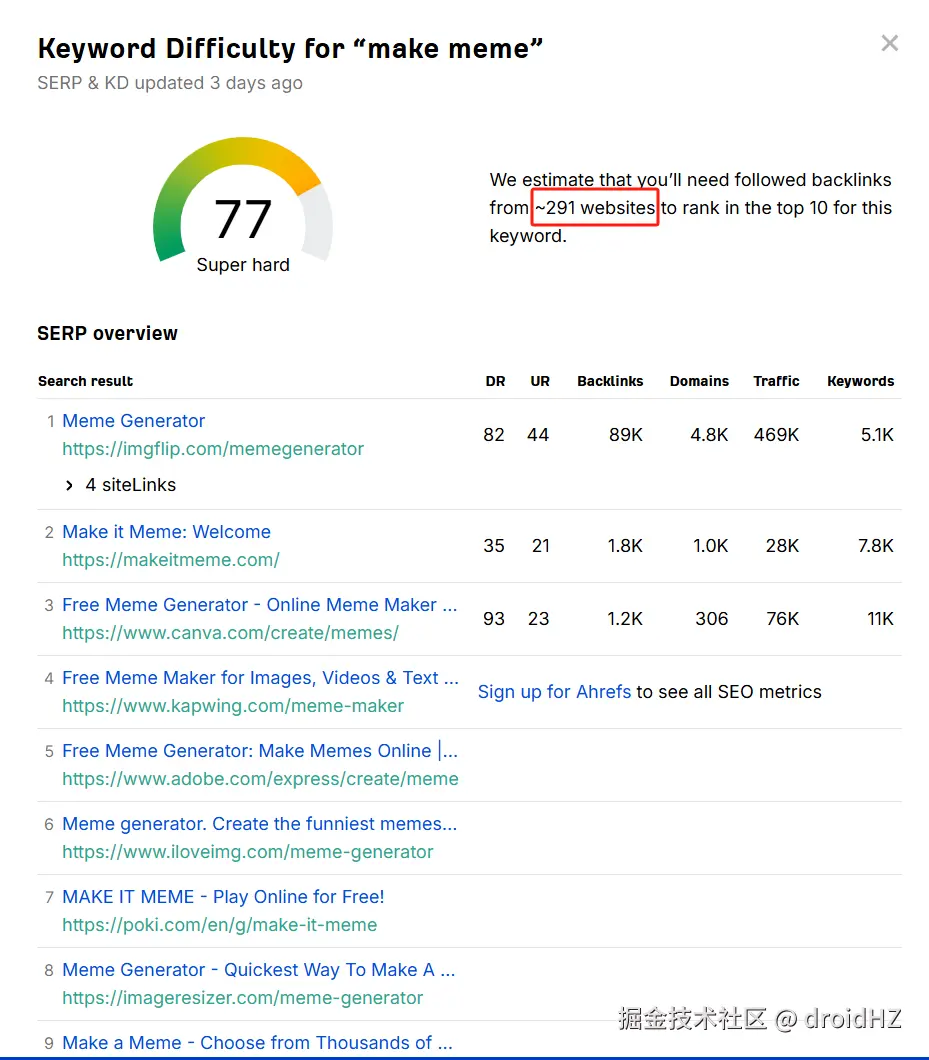Open Meme generator. Create the funniest memes result
929x1060 pixels.
coord(260,823)
